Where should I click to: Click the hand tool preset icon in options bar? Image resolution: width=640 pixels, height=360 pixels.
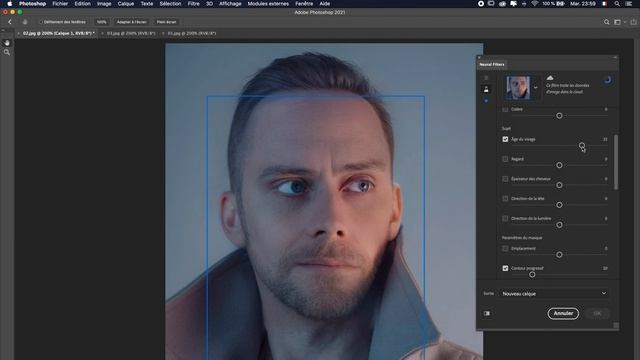(x=25, y=22)
